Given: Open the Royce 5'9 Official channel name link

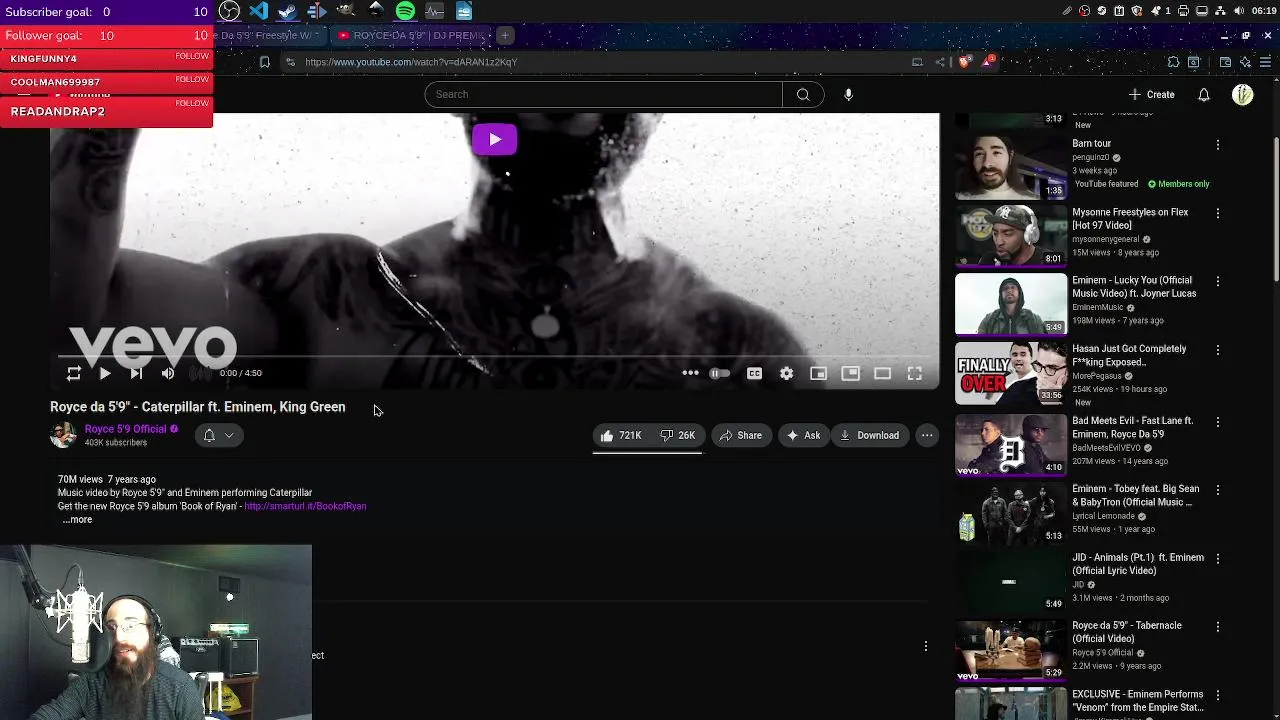Looking at the screenshot, I should click(x=125, y=429).
